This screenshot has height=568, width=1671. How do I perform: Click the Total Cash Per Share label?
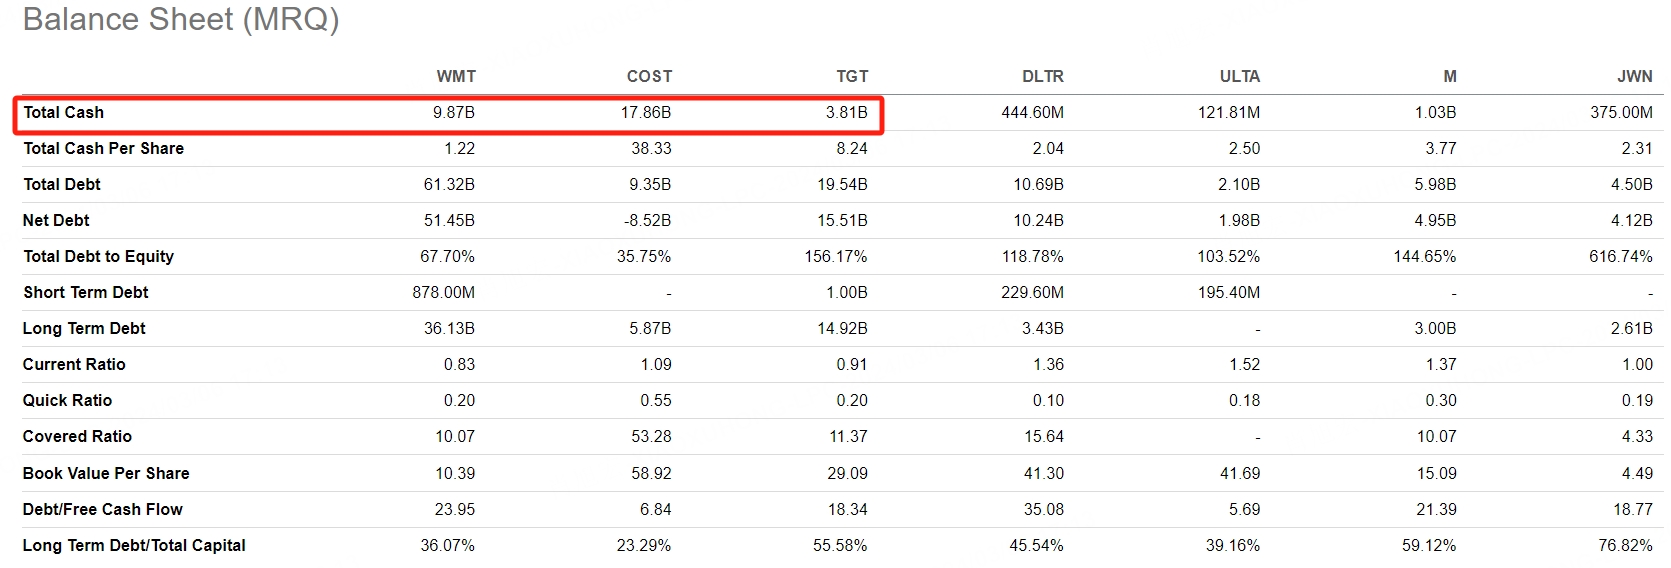(x=103, y=148)
